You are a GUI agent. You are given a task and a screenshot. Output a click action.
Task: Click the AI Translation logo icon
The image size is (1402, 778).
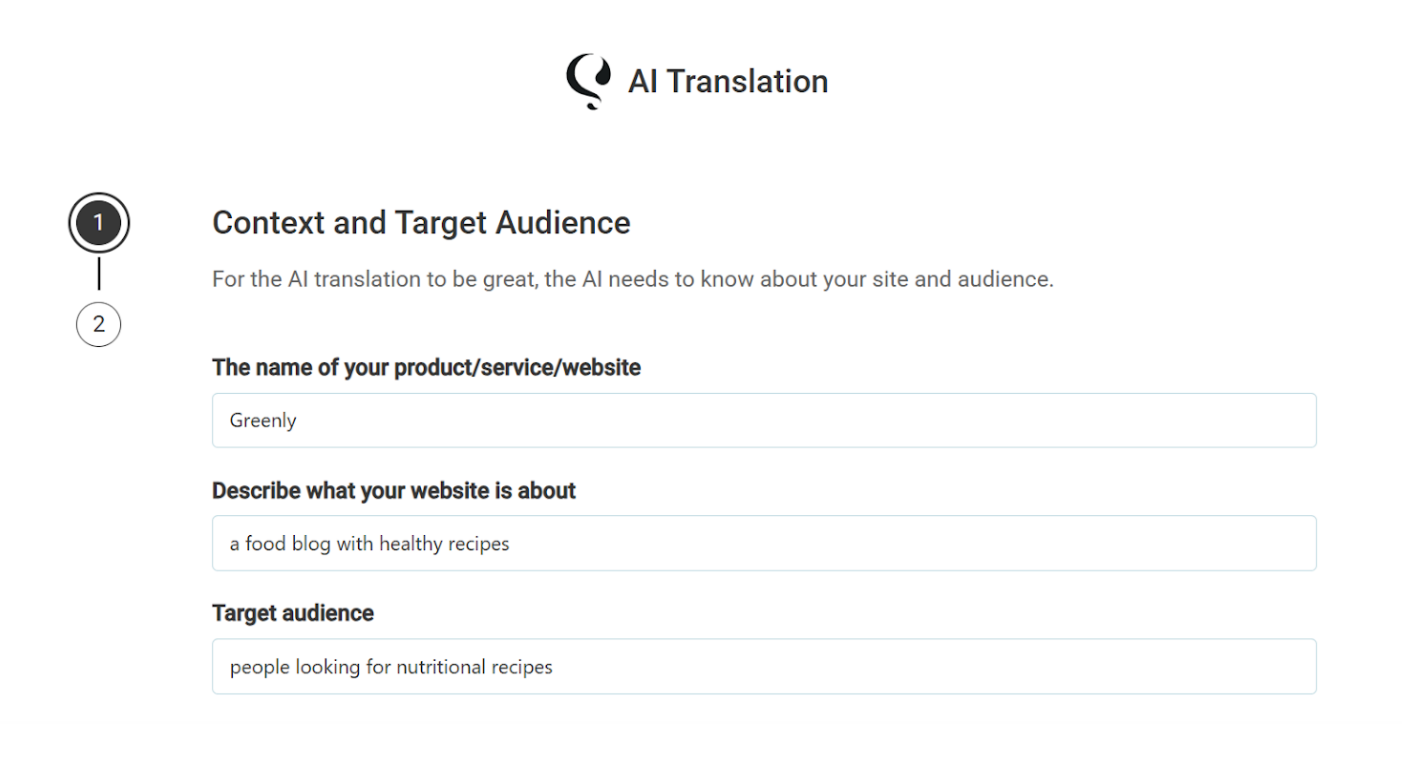(x=588, y=80)
